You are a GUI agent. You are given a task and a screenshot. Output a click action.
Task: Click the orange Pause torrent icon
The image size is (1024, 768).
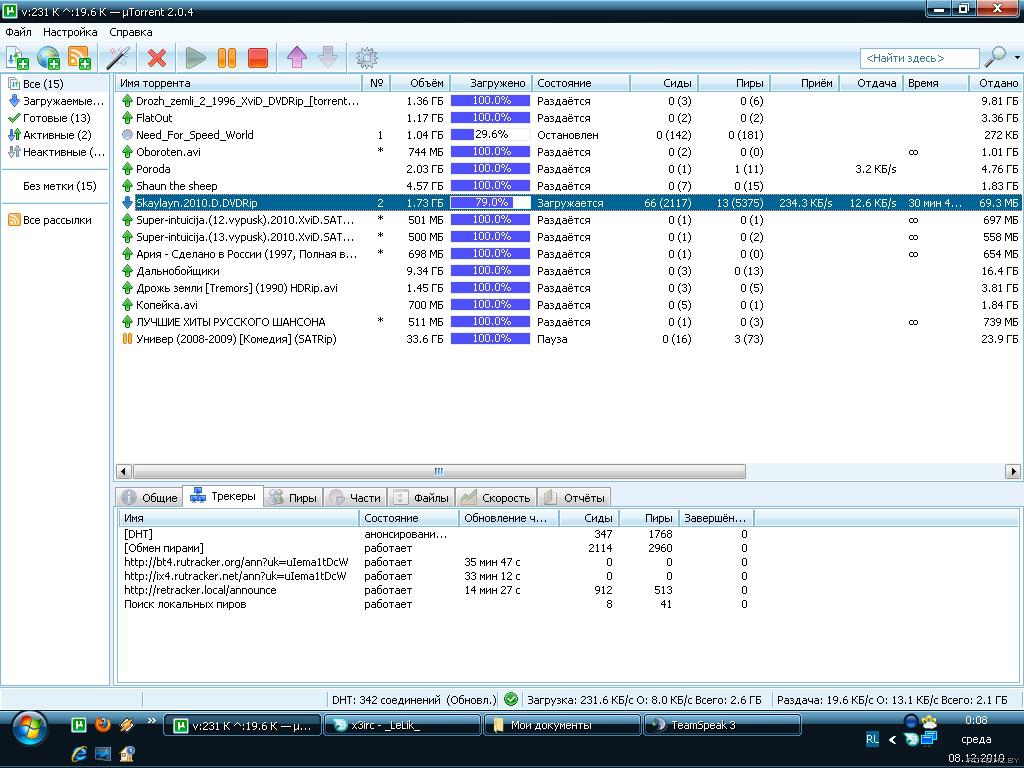pos(227,58)
